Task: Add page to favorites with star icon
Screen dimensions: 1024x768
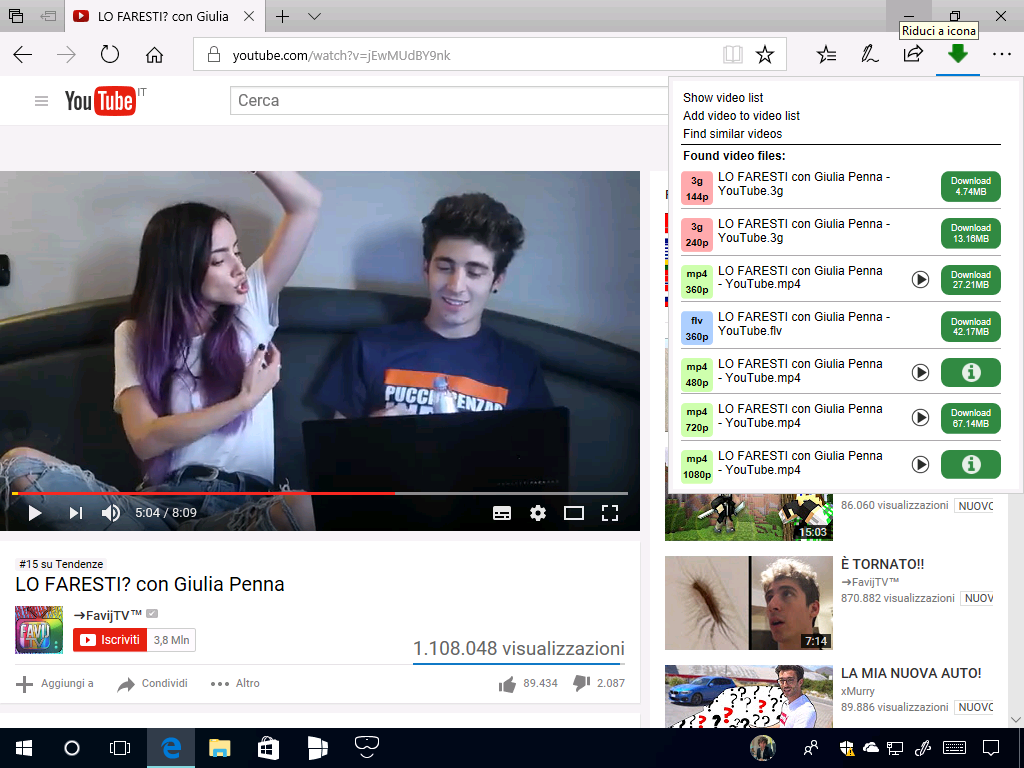Action: tap(765, 55)
